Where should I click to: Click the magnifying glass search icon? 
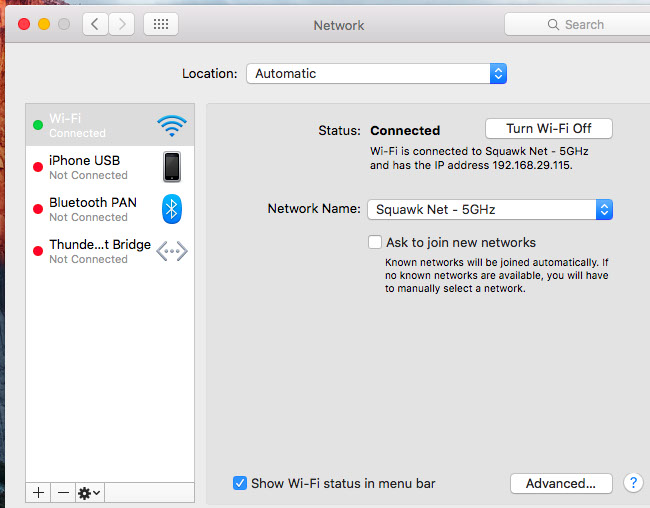pos(553,24)
